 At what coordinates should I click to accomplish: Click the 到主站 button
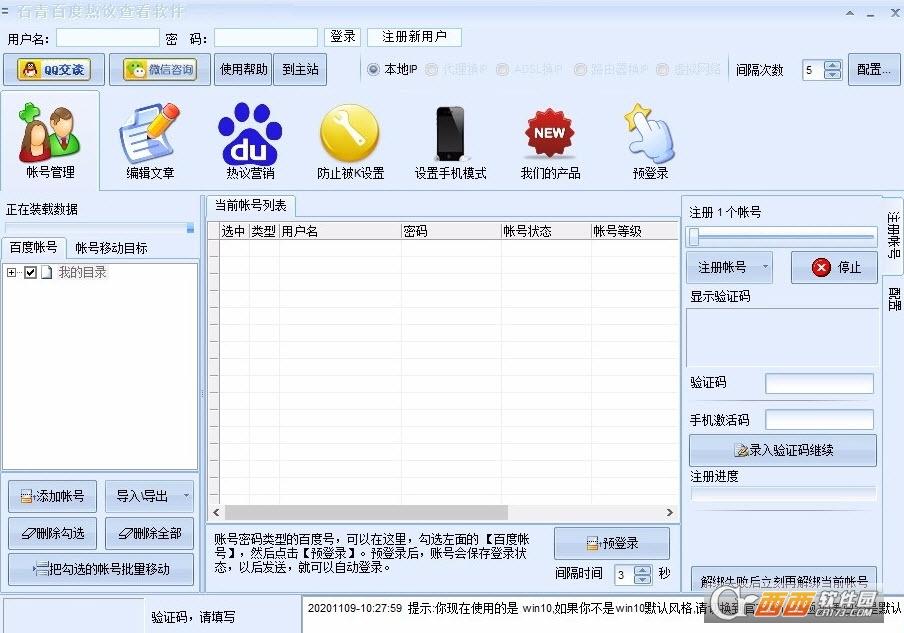(x=300, y=70)
